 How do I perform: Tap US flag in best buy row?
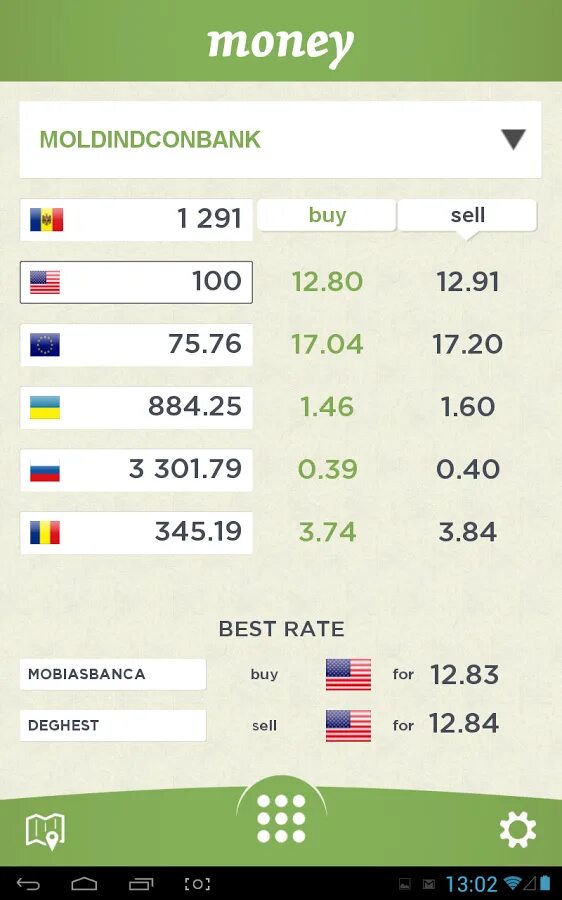click(x=348, y=674)
